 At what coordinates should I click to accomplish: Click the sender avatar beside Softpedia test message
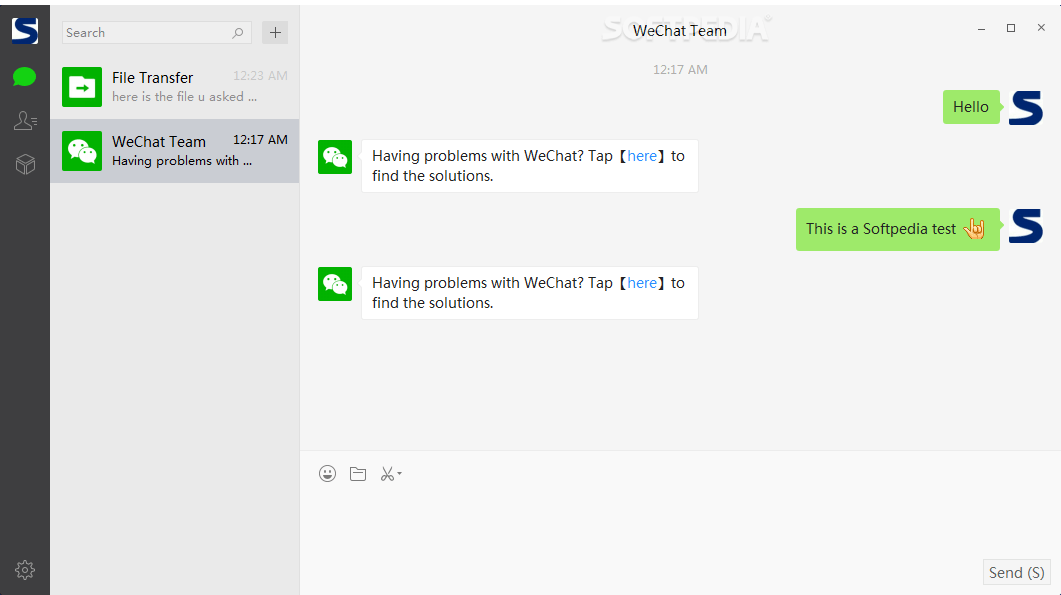(x=1026, y=226)
